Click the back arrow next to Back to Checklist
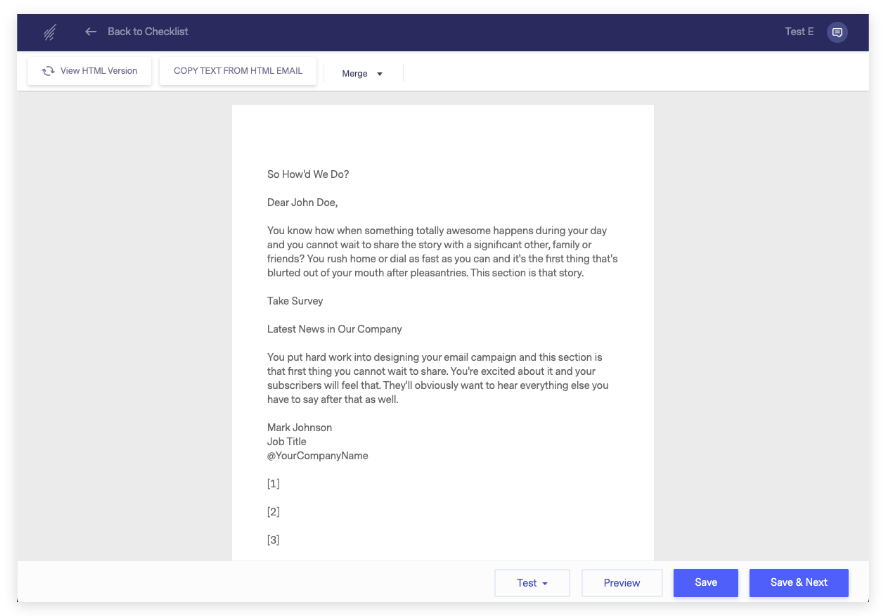886x616 pixels. click(x=90, y=31)
